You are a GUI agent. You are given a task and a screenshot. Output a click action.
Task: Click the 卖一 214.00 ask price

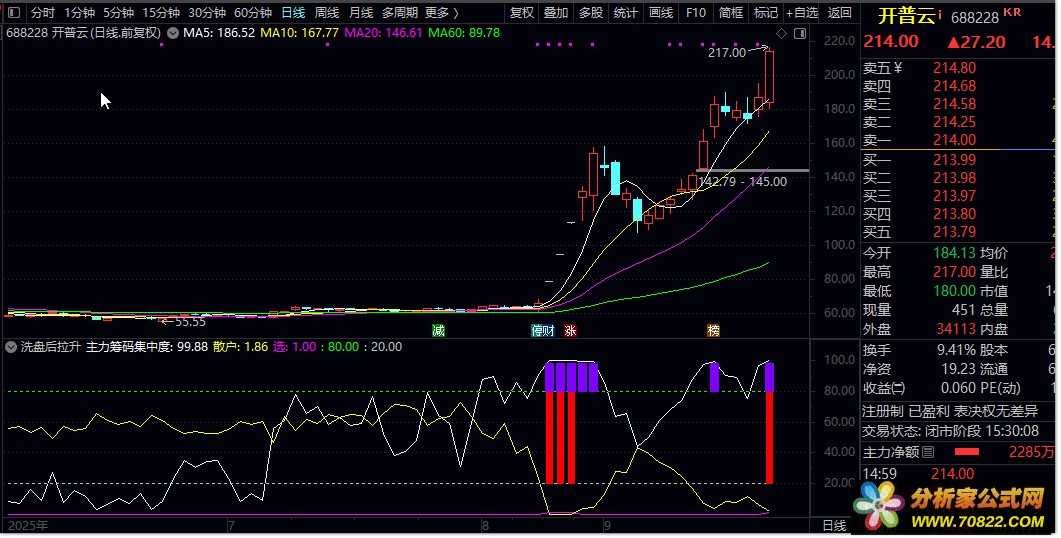click(955, 140)
